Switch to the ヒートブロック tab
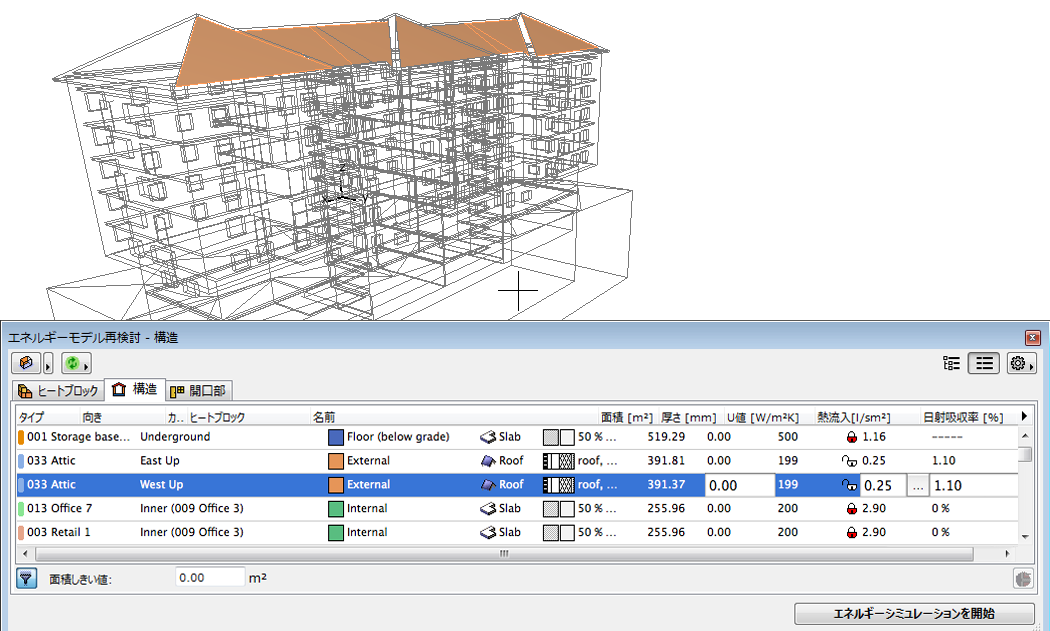This screenshot has height=631, width=1050. (58, 391)
